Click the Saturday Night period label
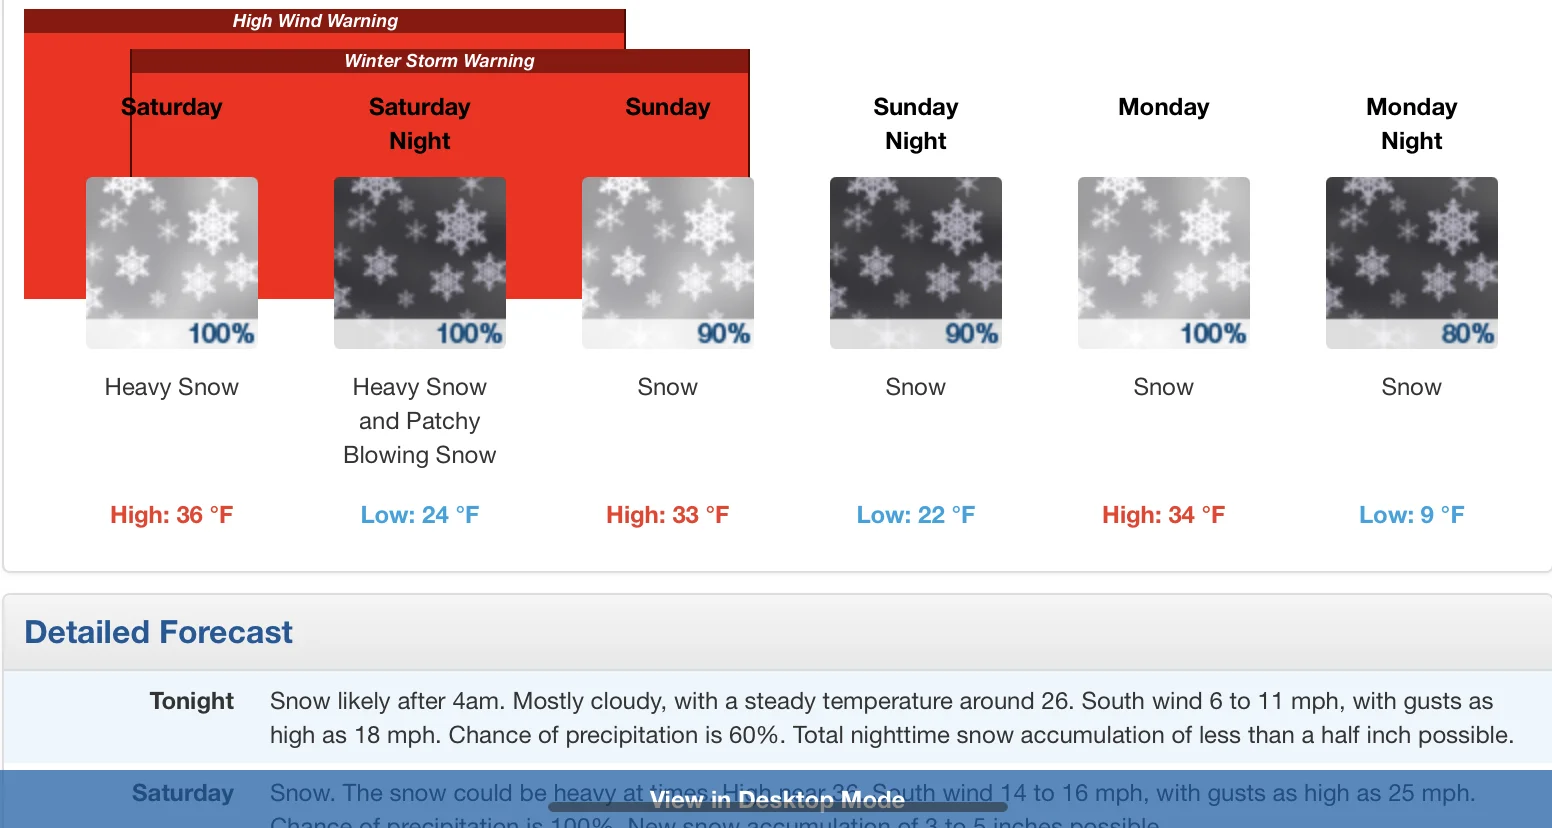 click(420, 124)
